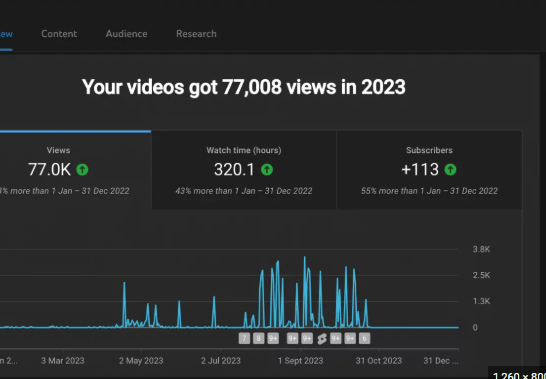Click the +113 subscribers value

pos(420,170)
